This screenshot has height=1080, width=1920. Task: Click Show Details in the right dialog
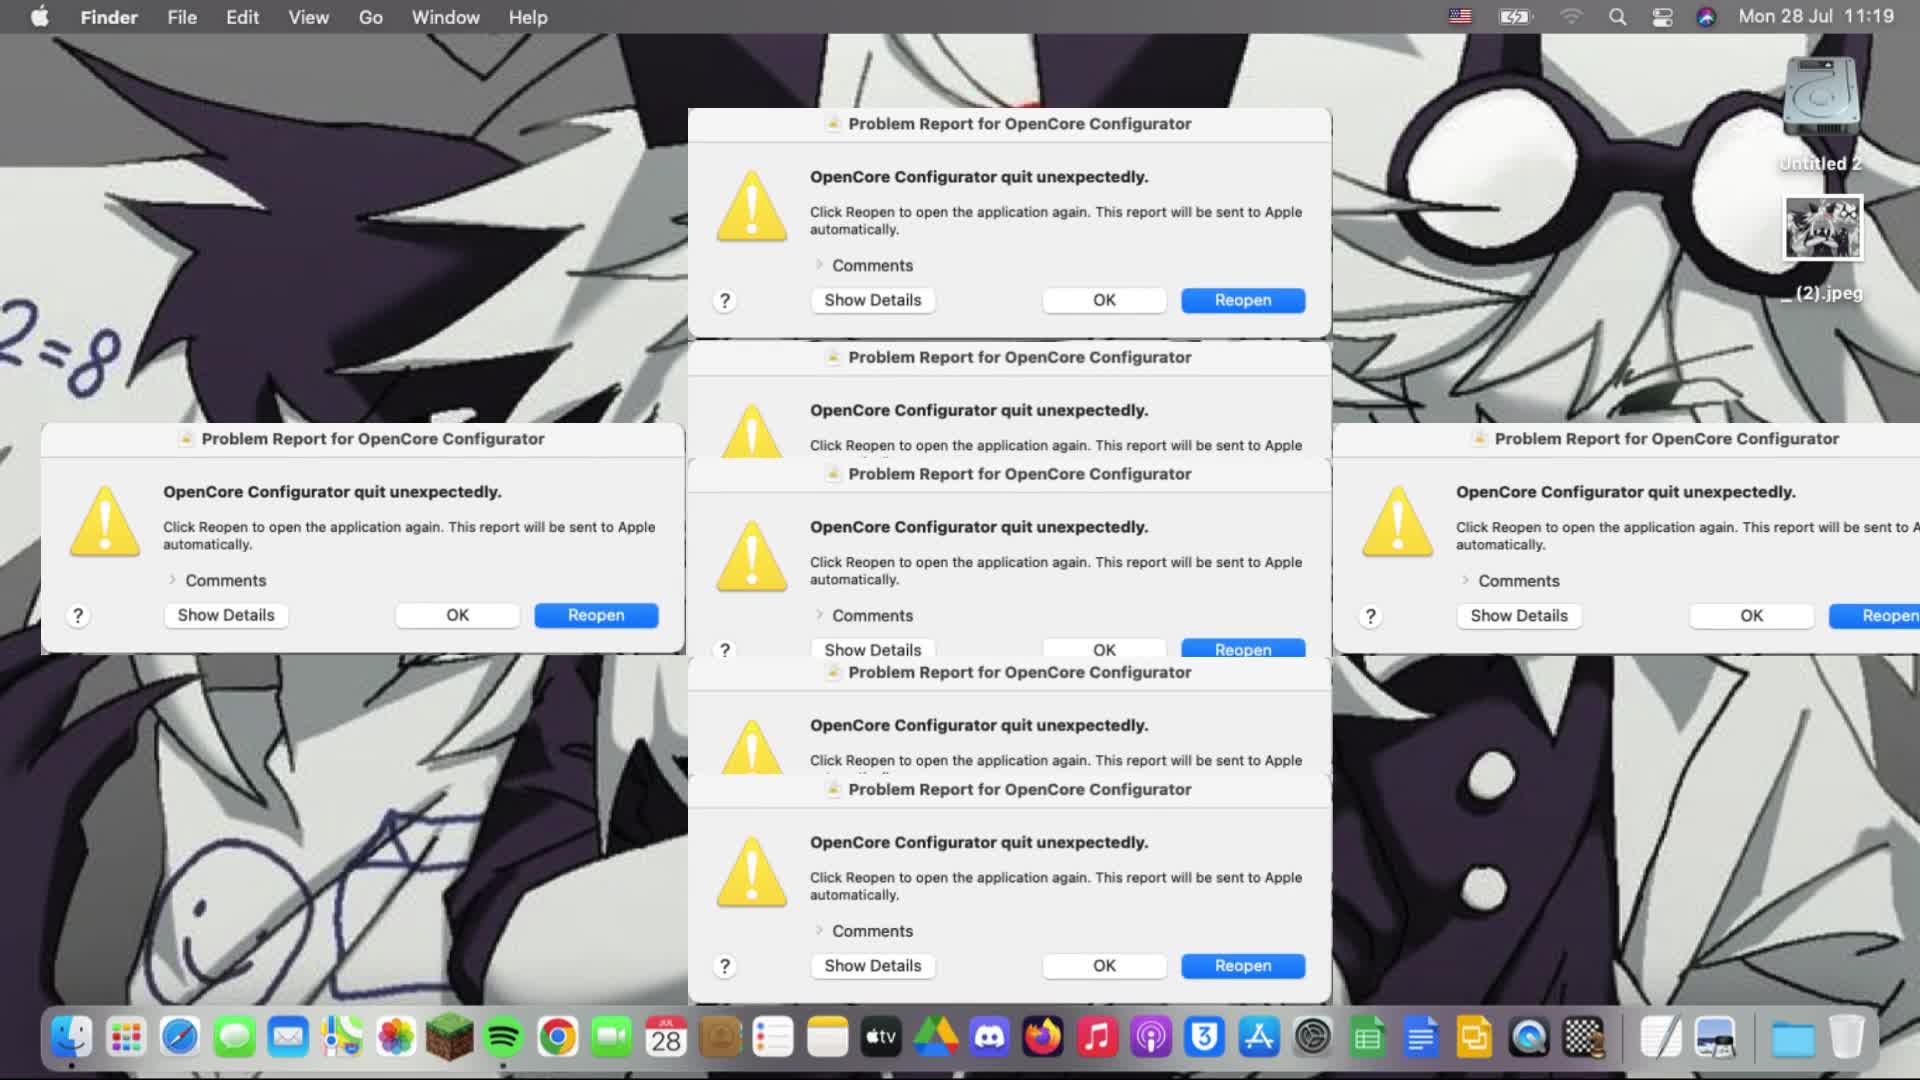point(1519,616)
